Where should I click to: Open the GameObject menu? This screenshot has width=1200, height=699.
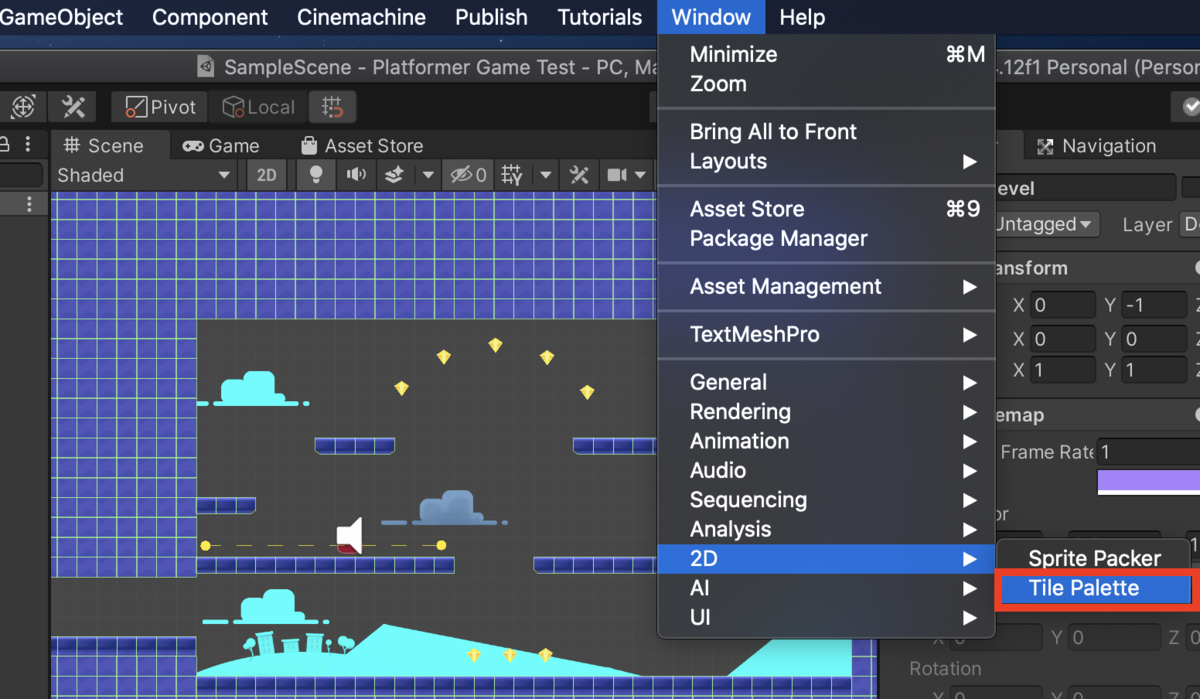click(61, 17)
